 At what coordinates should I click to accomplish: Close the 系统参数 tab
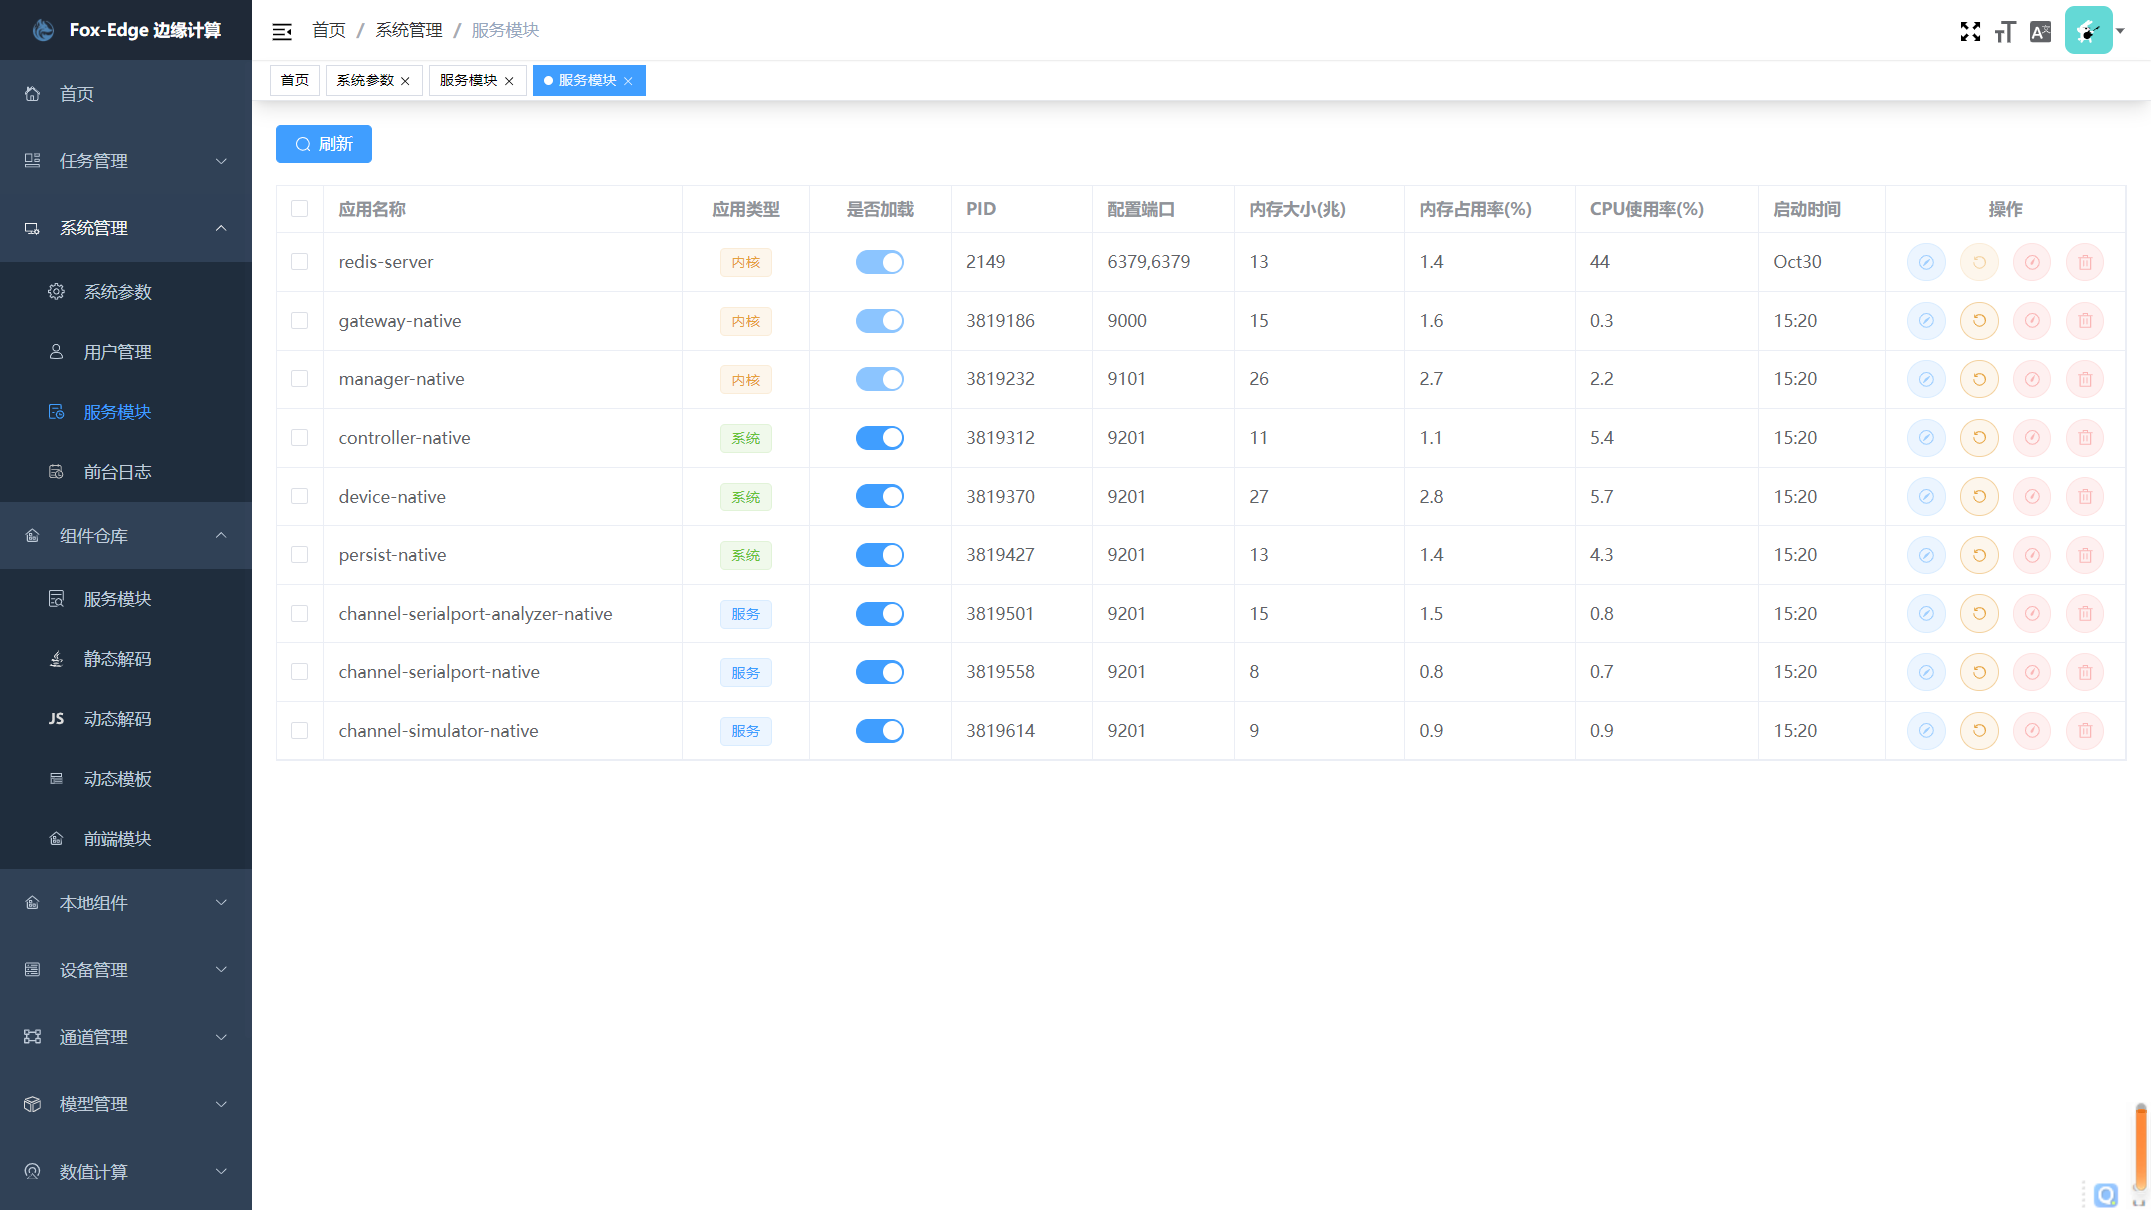pyautogui.click(x=405, y=81)
